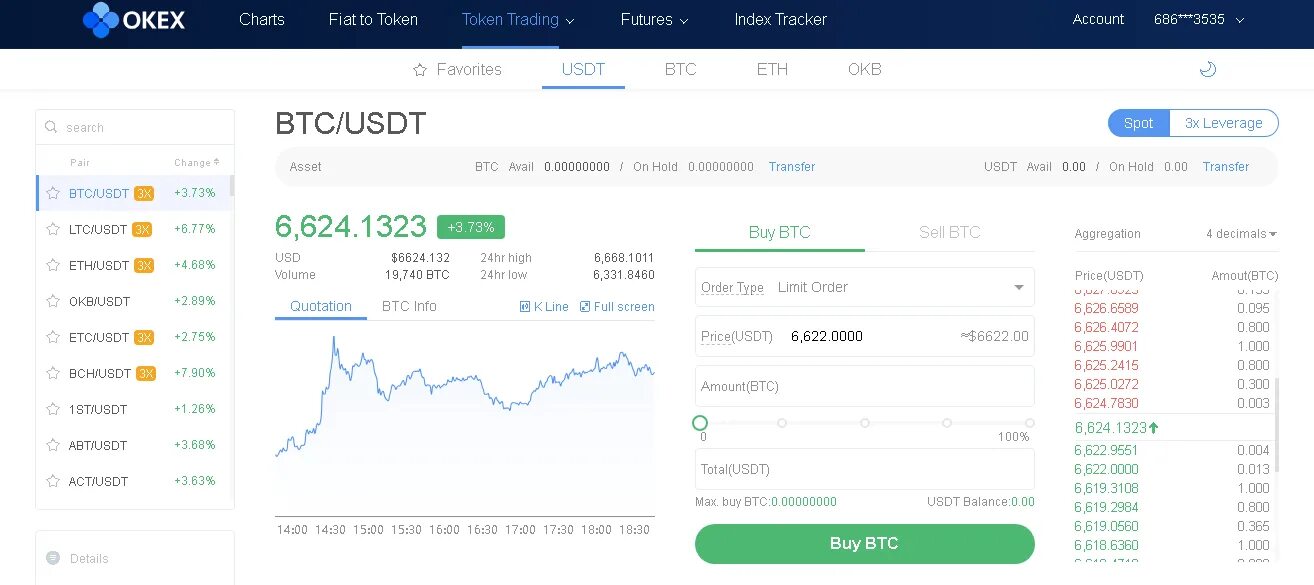Change aggregation decimals dropdown
Viewport: 1314px width, 585px height.
(x=1241, y=234)
